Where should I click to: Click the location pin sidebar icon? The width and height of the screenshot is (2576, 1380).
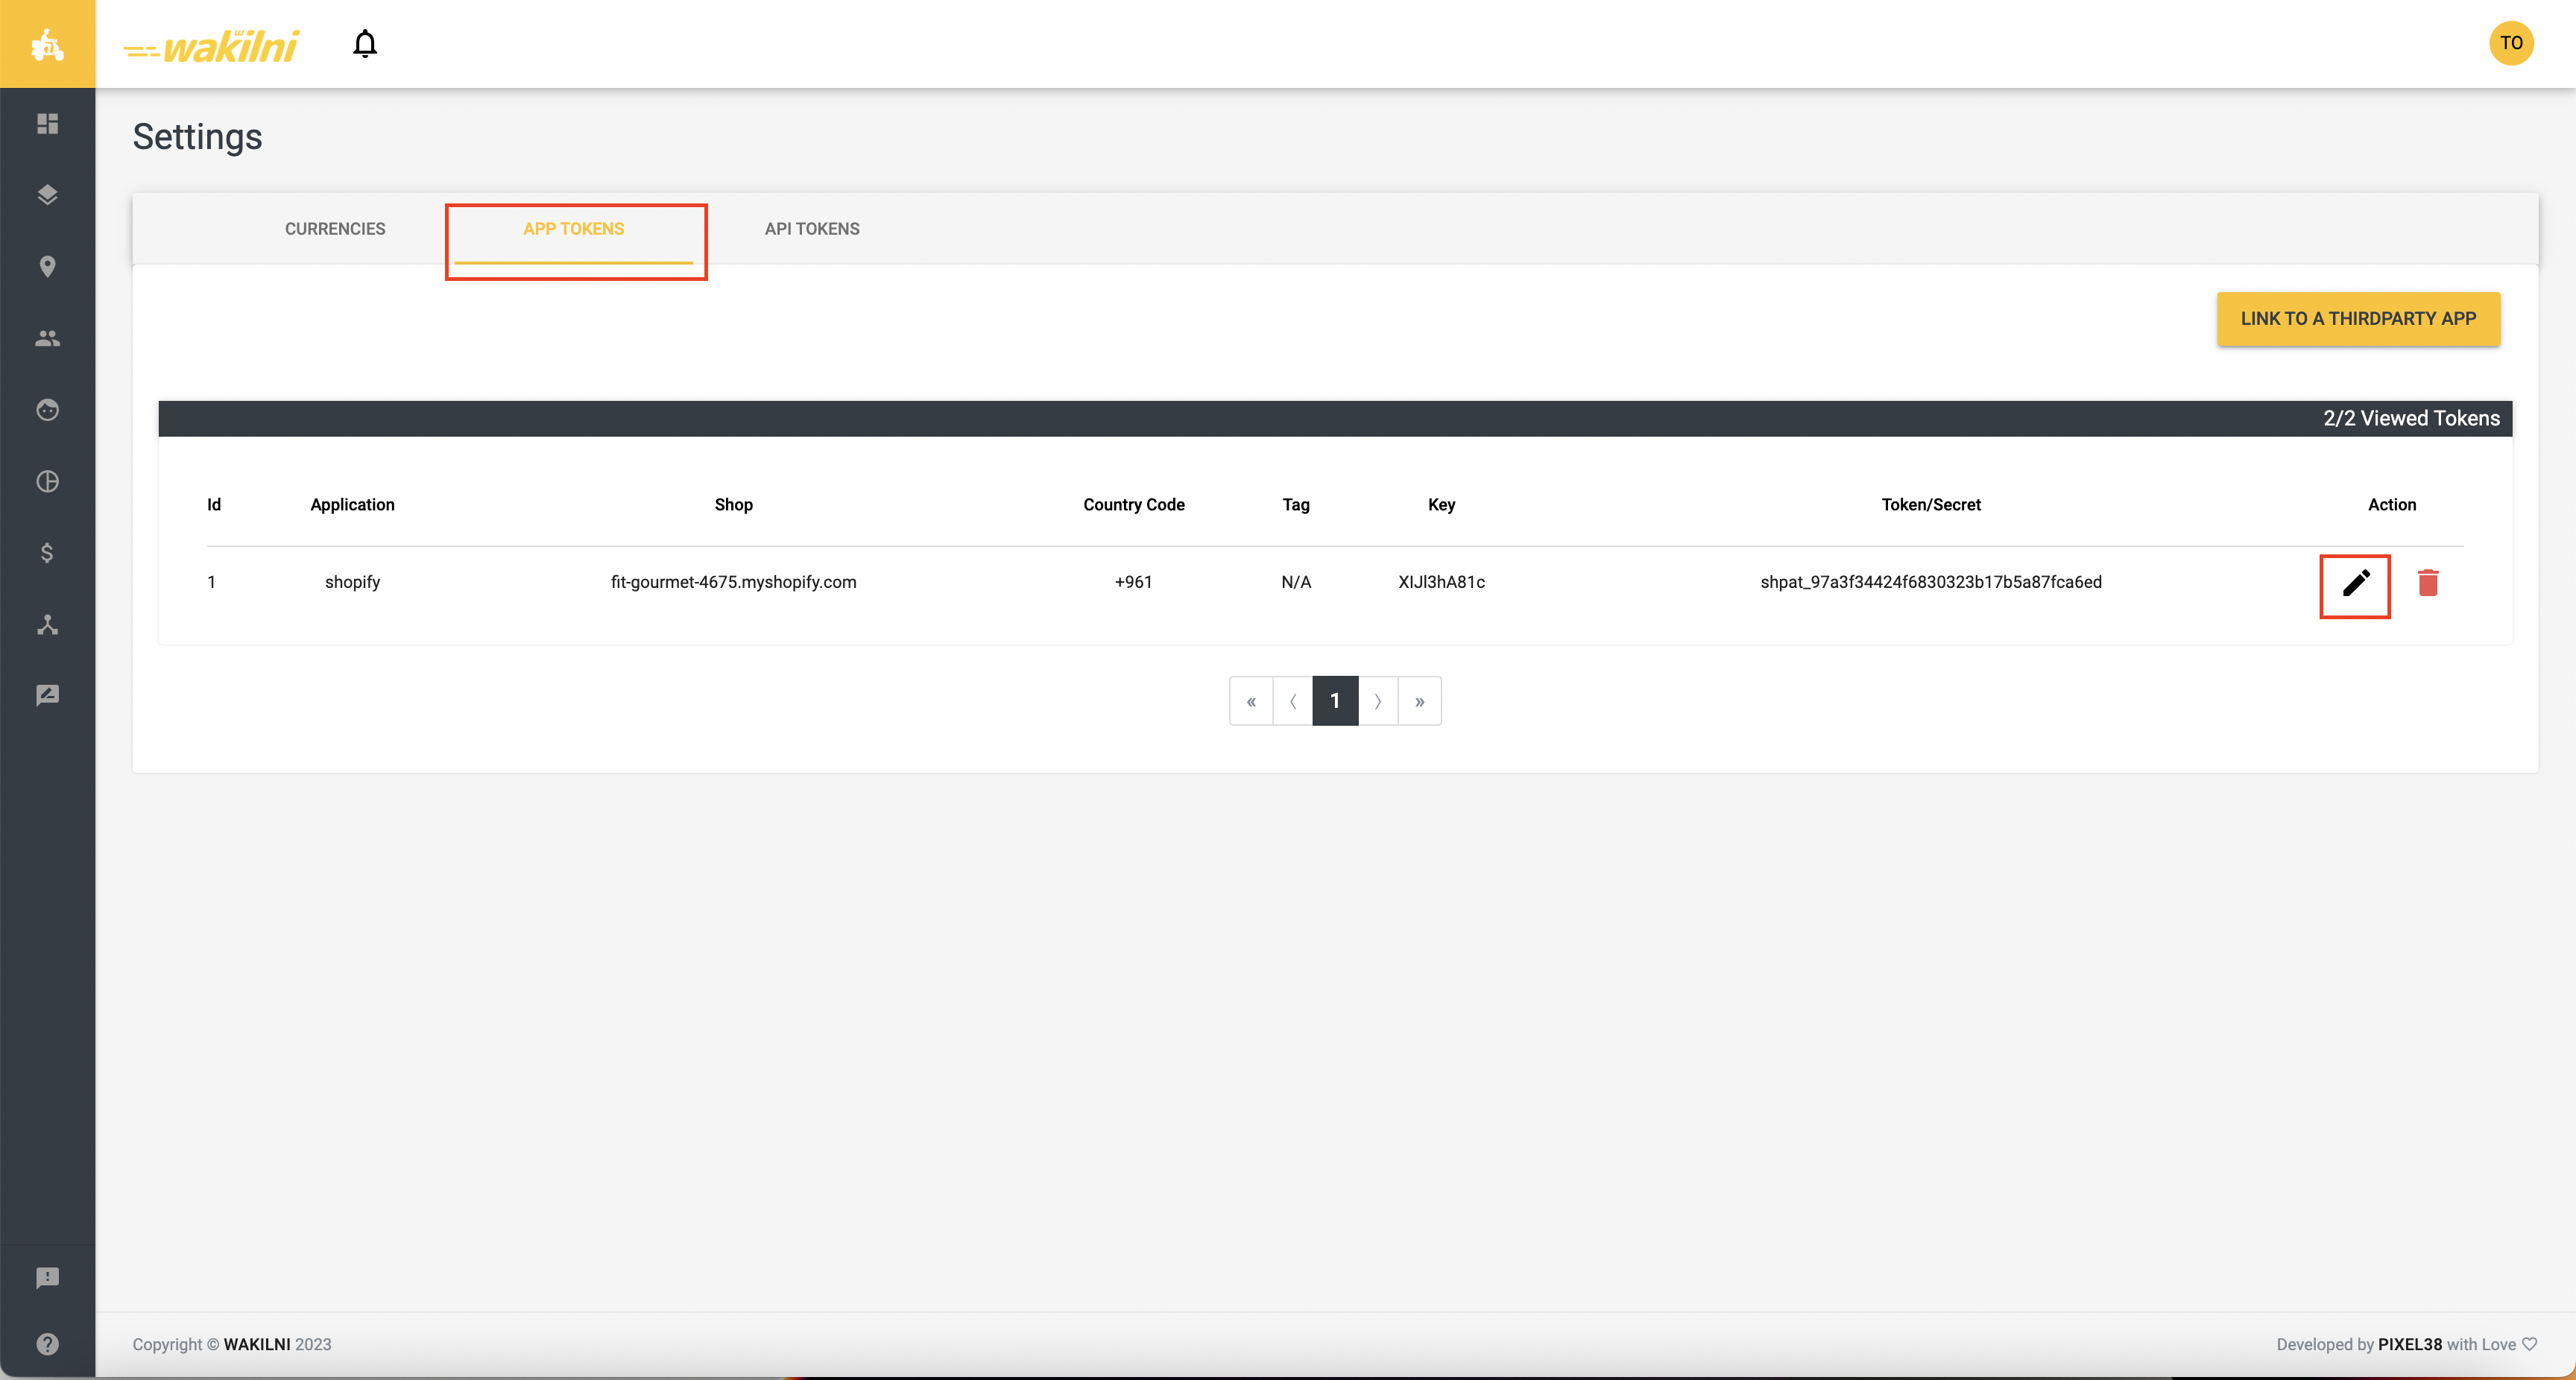click(47, 266)
